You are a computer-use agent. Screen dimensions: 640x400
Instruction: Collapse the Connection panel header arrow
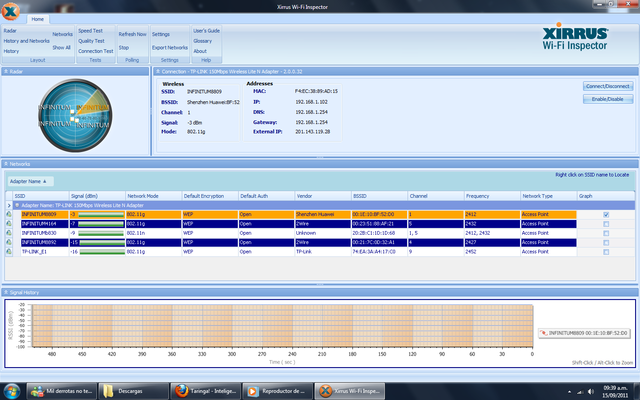pos(158,71)
